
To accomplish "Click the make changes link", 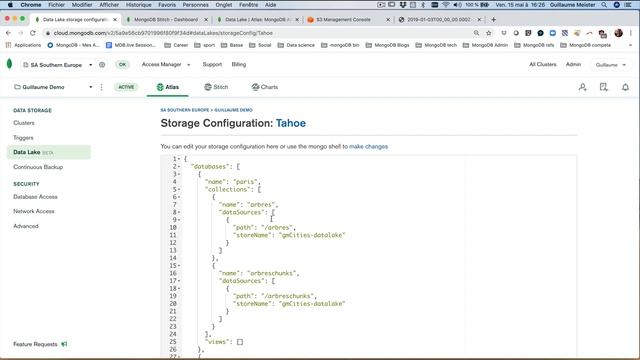I will [x=368, y=147].
